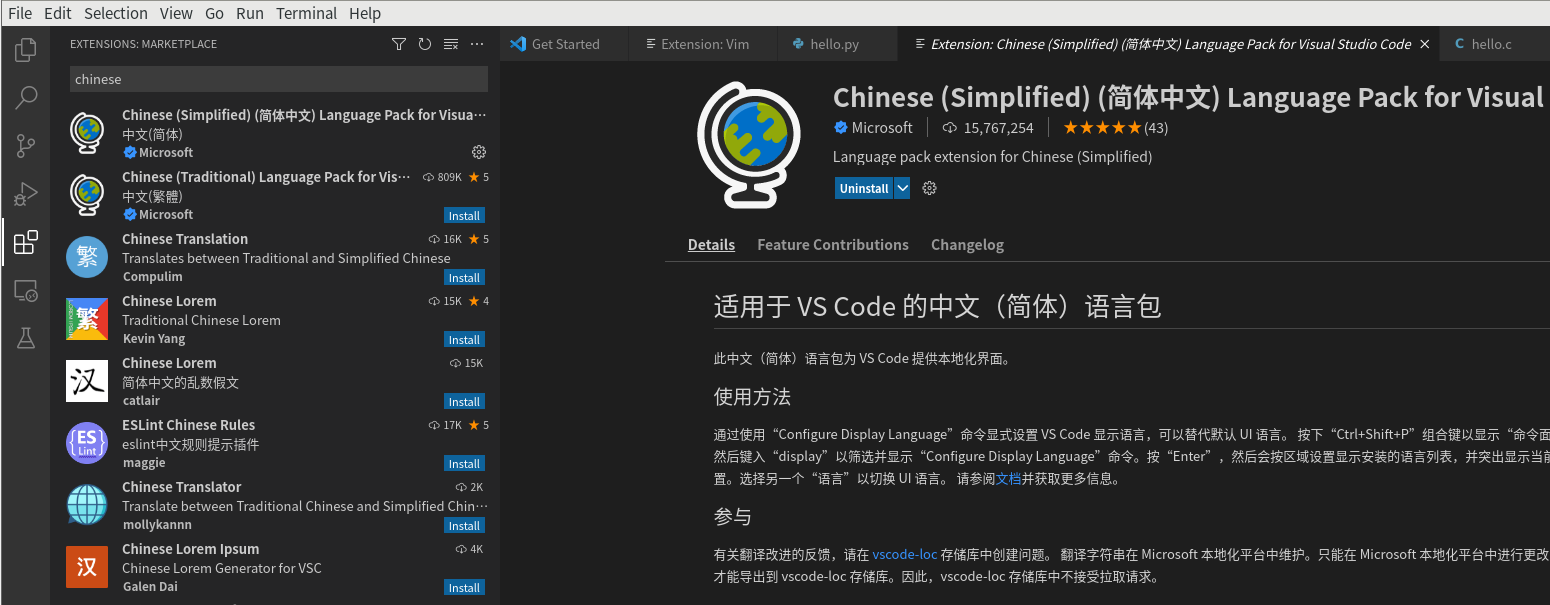The height and width of the screenshot is (605, 1550).
Task: Click the extensions search box containing chinese
Action: click(279, 79)
